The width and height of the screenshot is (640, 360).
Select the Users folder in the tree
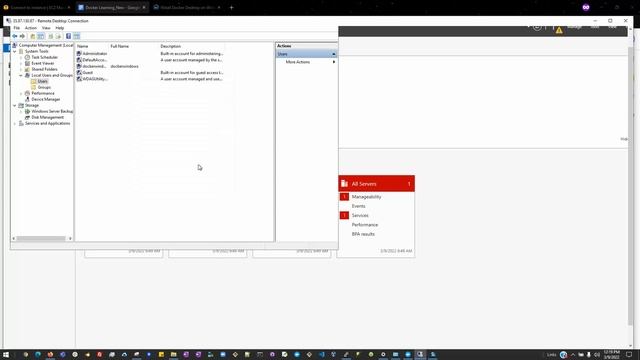coord(42,82)
